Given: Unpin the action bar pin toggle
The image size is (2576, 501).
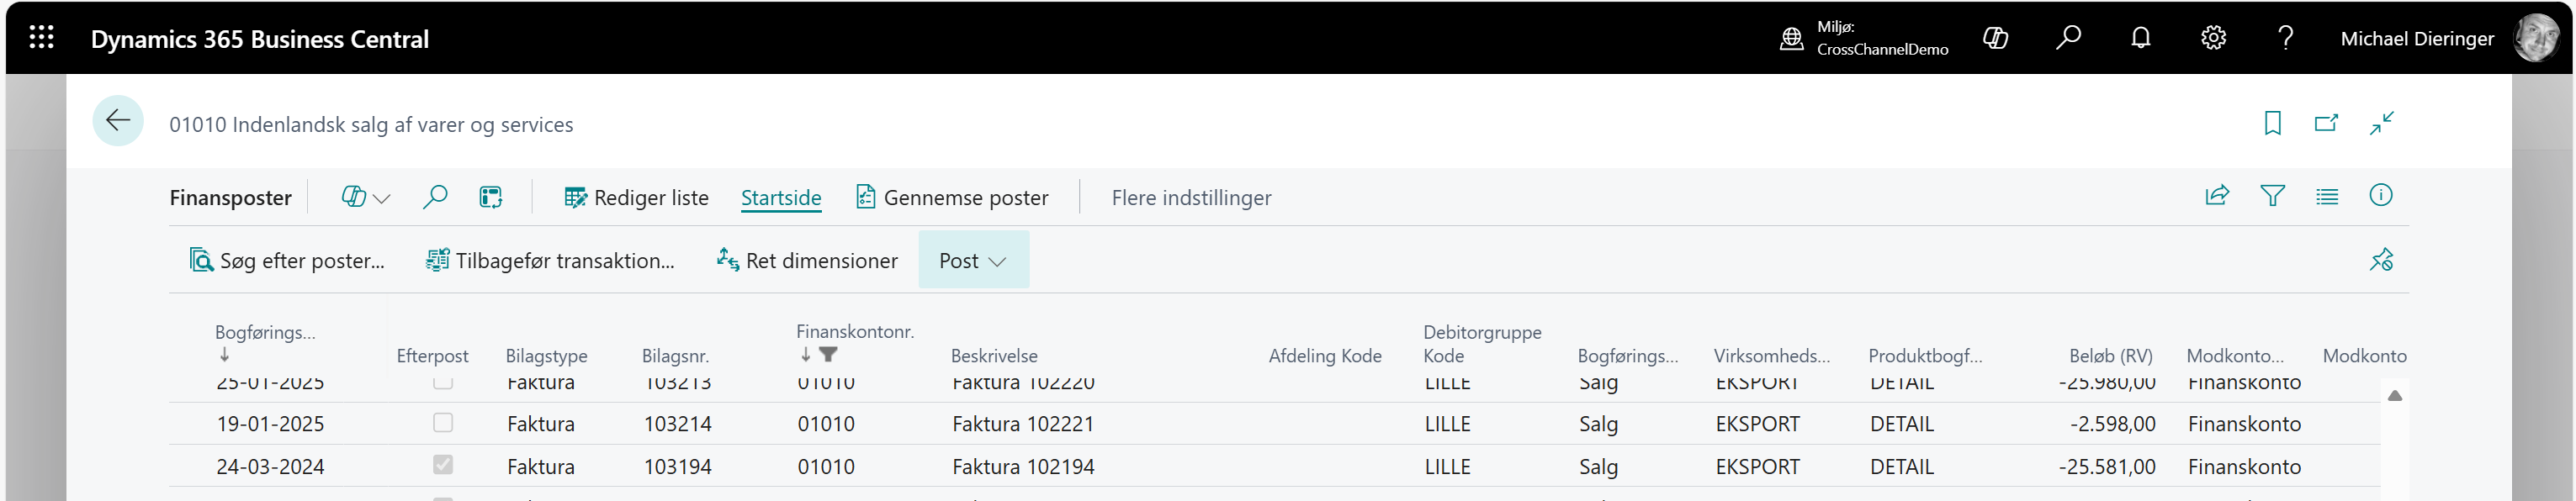Looking at the screenshot, I should [x=2382, y=259].
